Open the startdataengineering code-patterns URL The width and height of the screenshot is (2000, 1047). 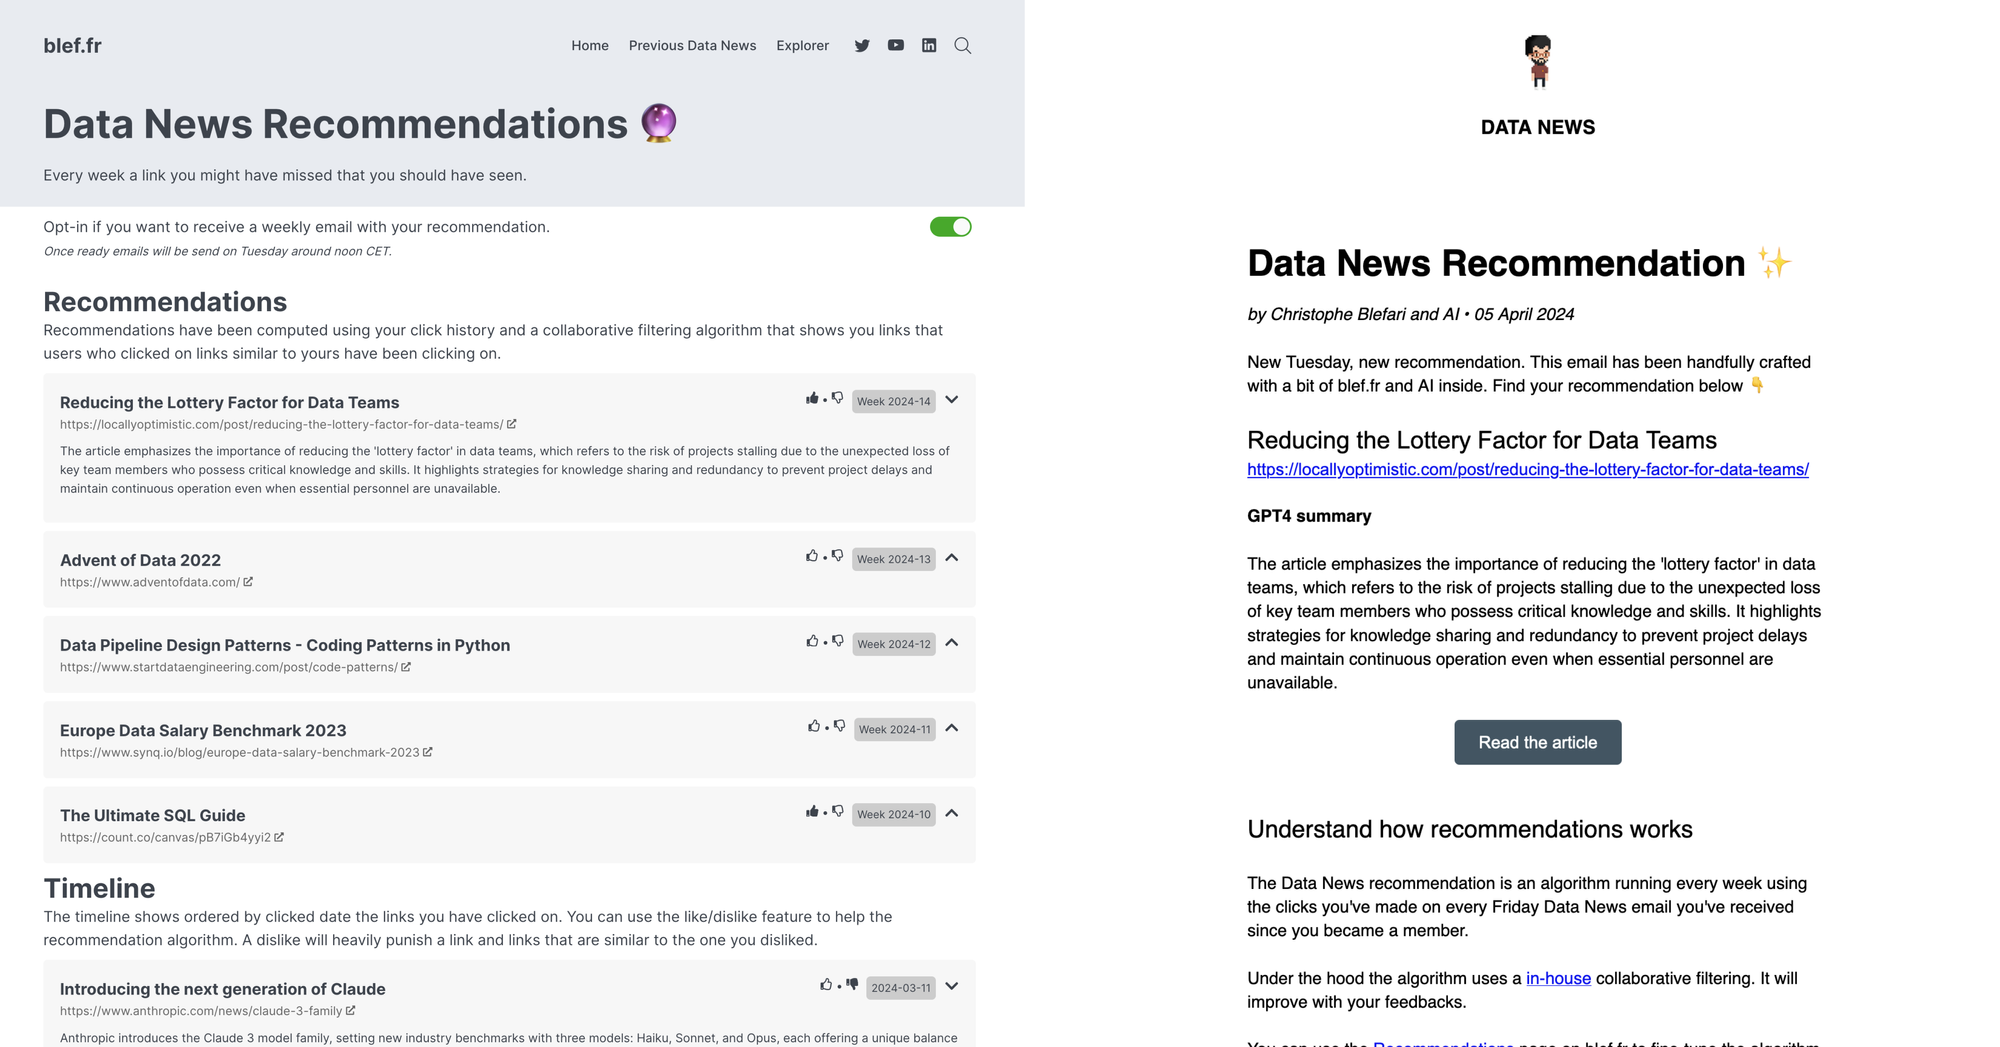(229, 667)
